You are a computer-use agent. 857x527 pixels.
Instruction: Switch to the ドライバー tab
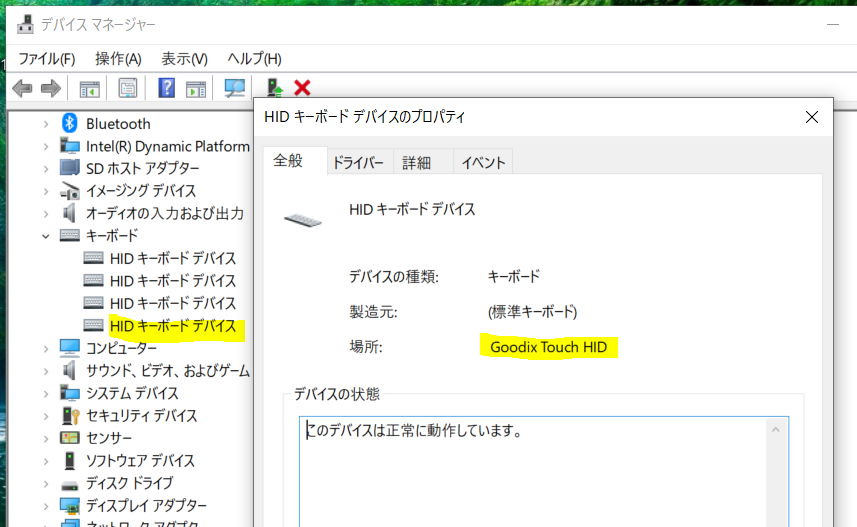pos(359,162)
